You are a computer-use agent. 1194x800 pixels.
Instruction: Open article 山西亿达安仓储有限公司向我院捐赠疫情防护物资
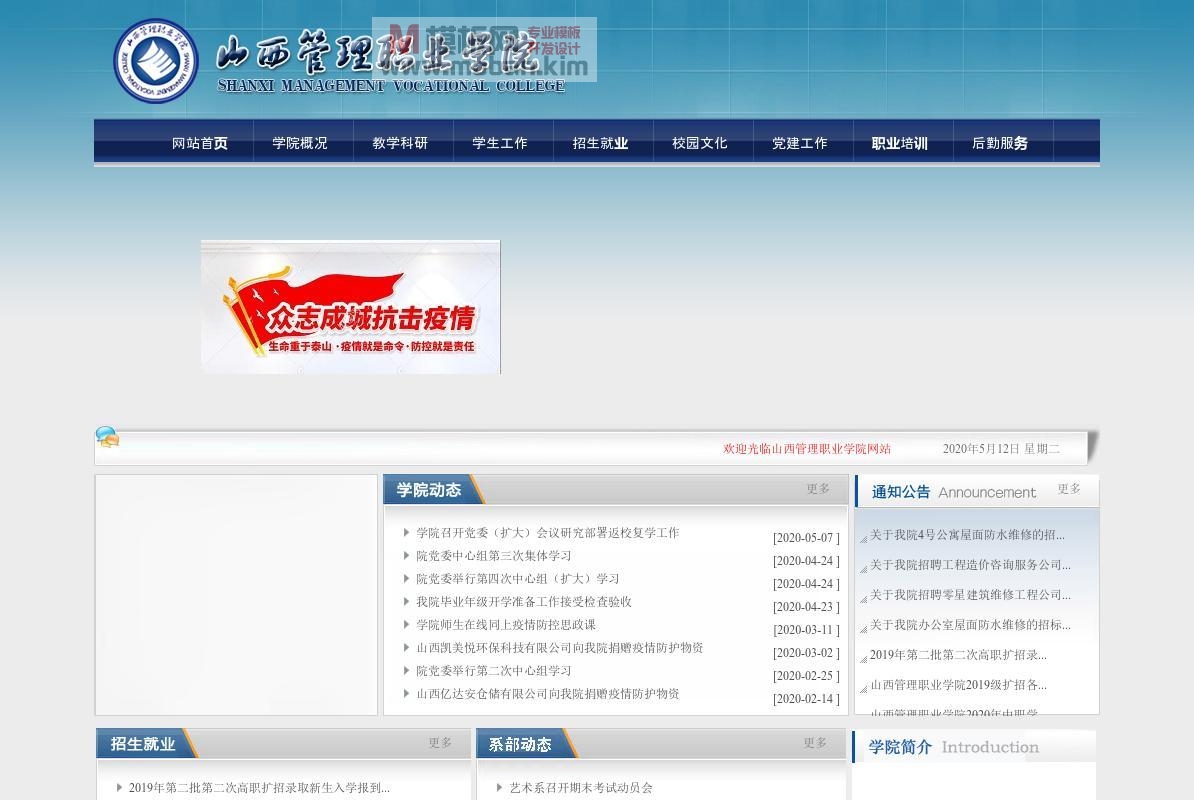pyautogui.click(x=548, y=693)
